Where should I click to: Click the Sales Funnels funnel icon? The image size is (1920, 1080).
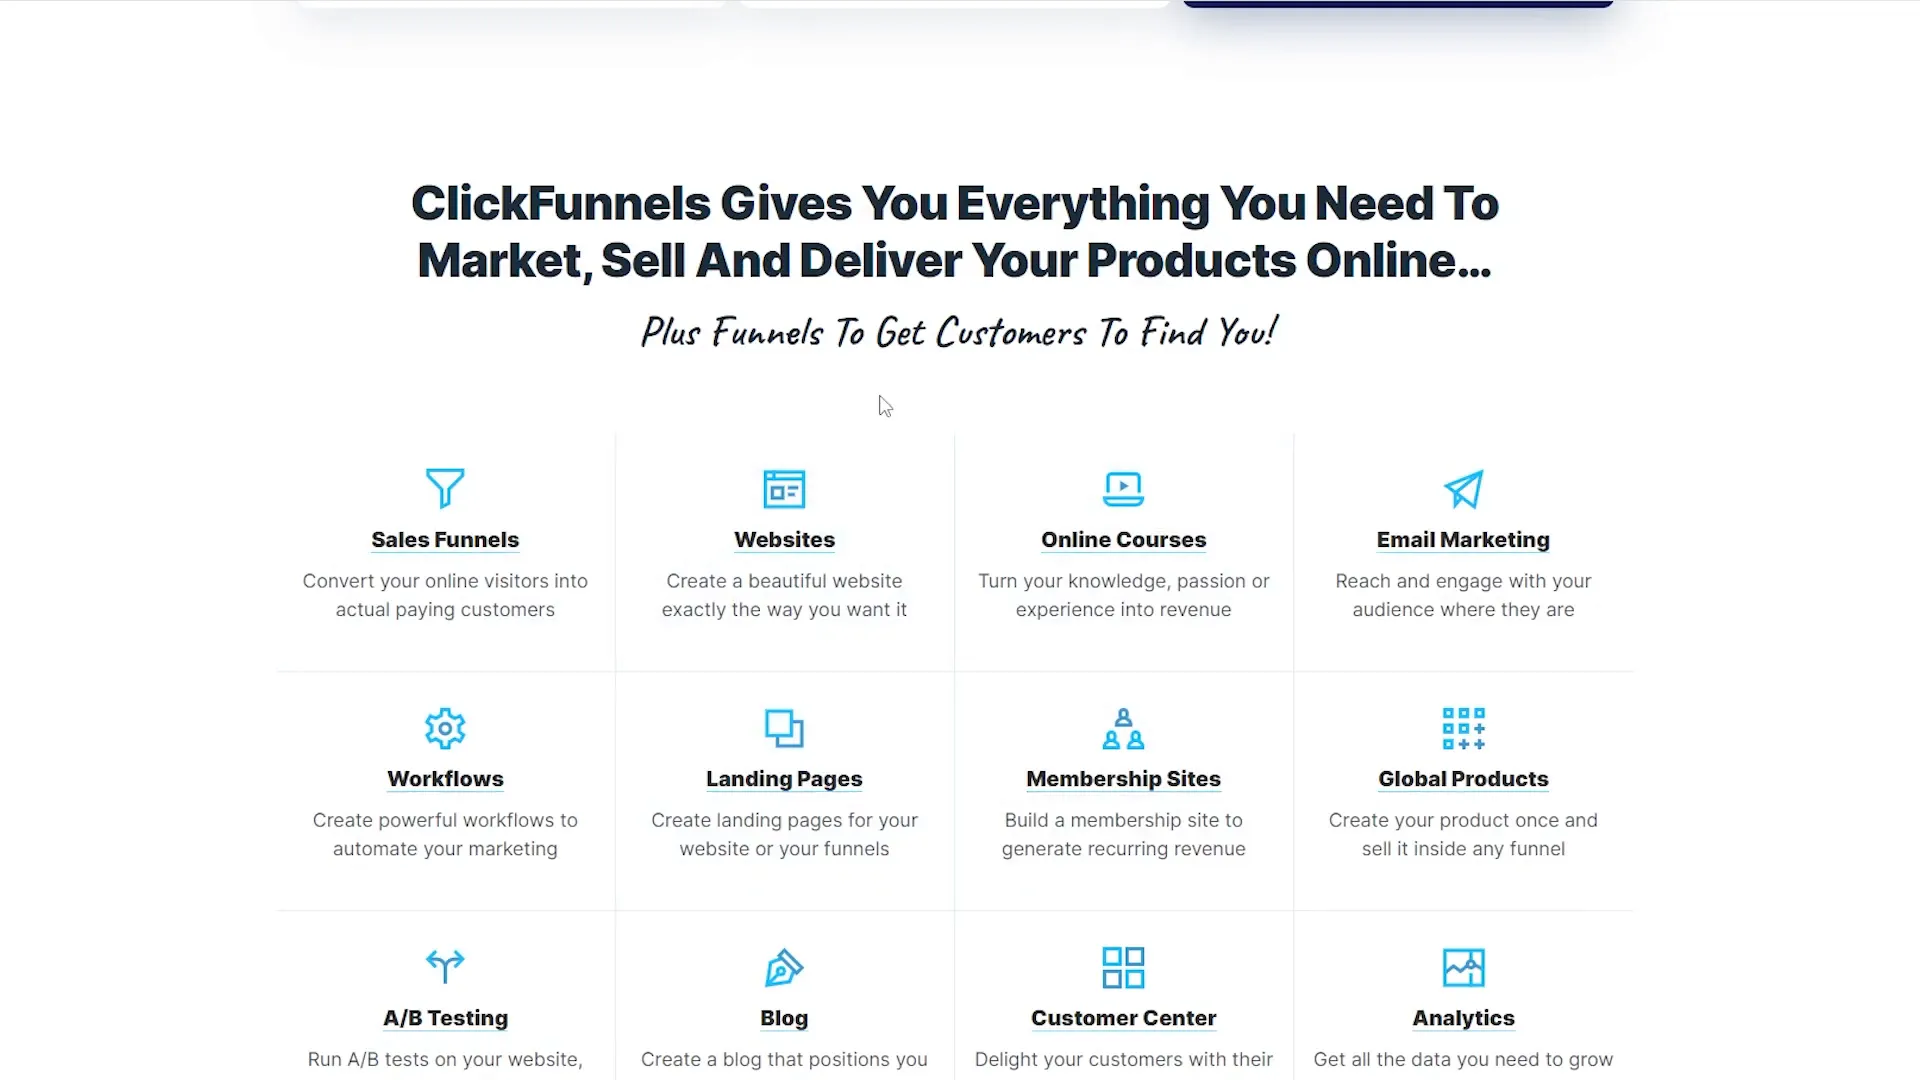pos(444,488)
